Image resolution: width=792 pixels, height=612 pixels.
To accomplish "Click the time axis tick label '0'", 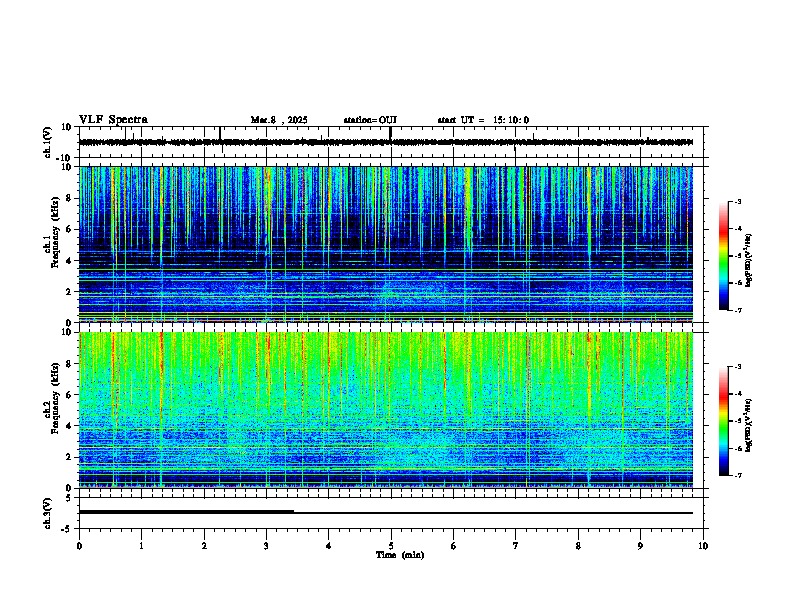I will [79, 546].
